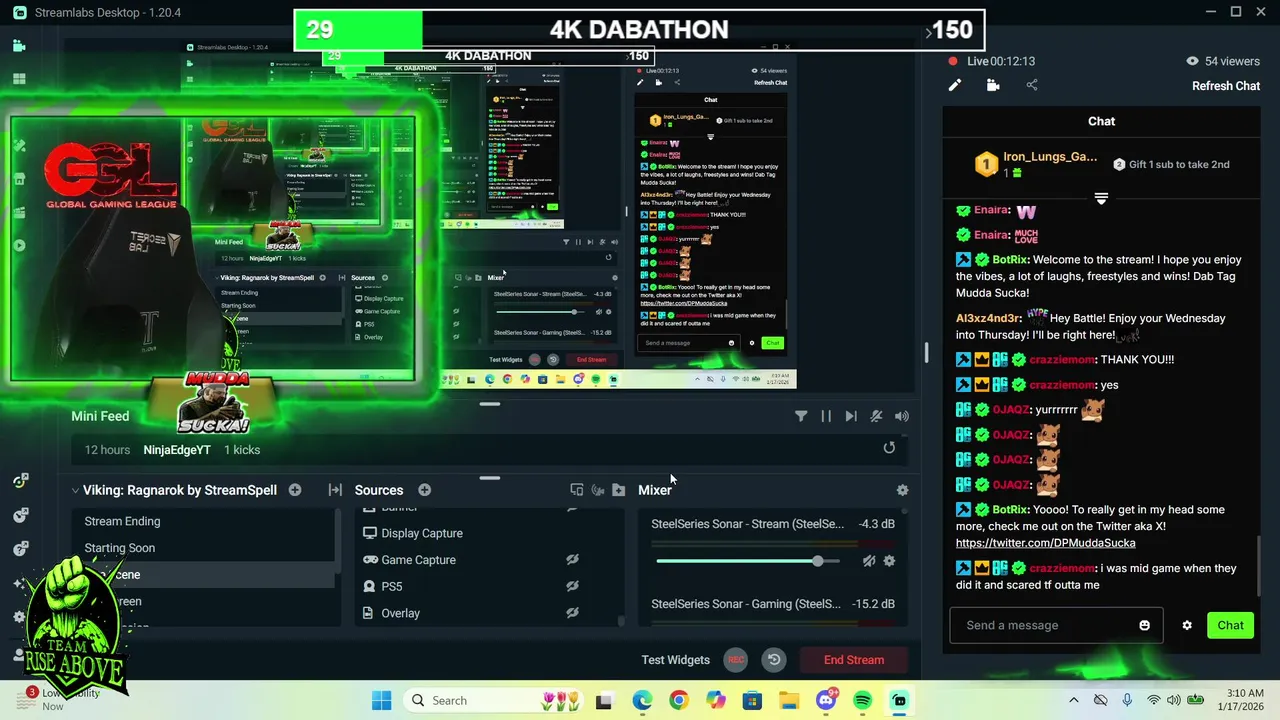Open Spotify from the taskbar
1280x720 pixels.
(863, 701)
